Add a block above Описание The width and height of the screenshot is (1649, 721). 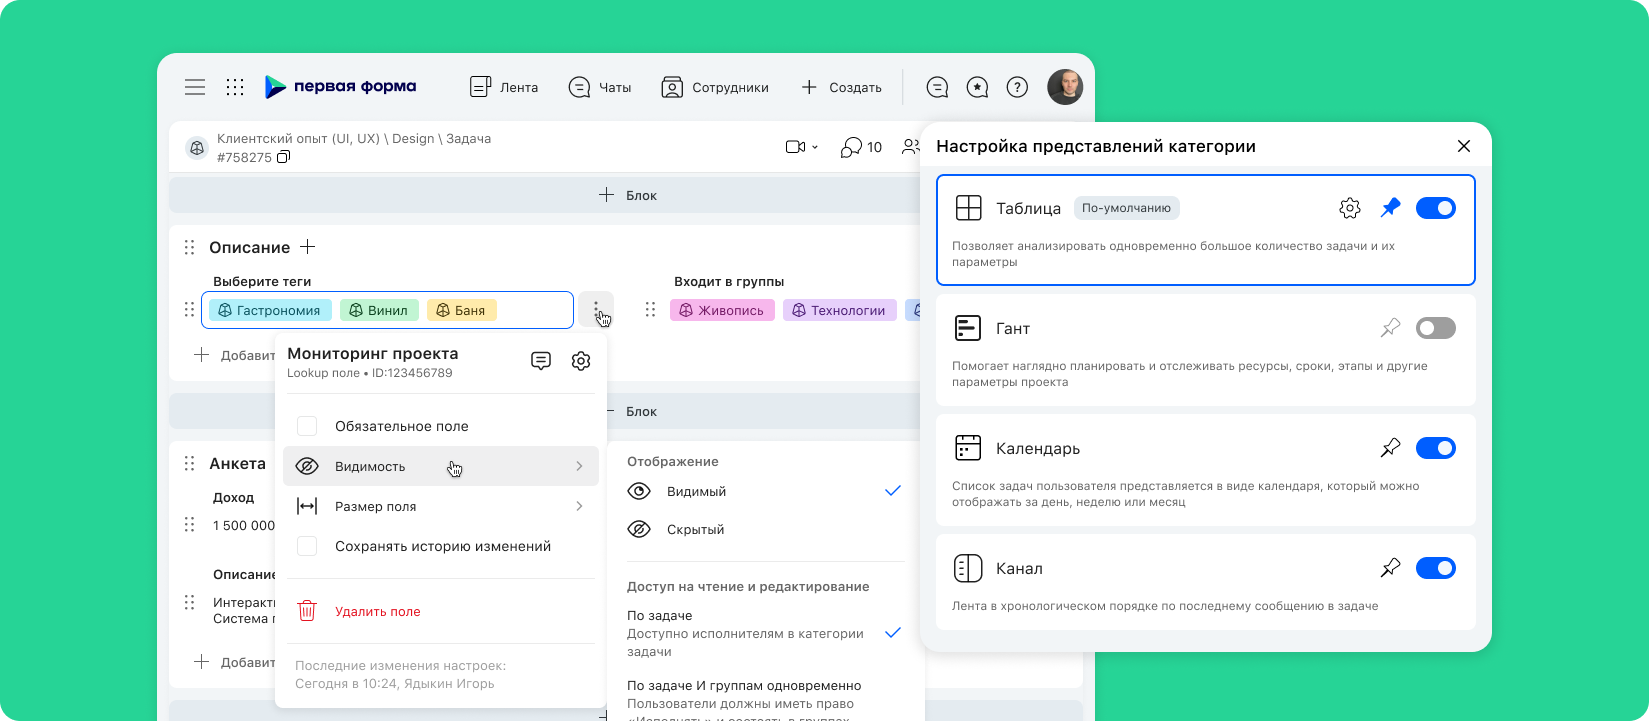627,195
